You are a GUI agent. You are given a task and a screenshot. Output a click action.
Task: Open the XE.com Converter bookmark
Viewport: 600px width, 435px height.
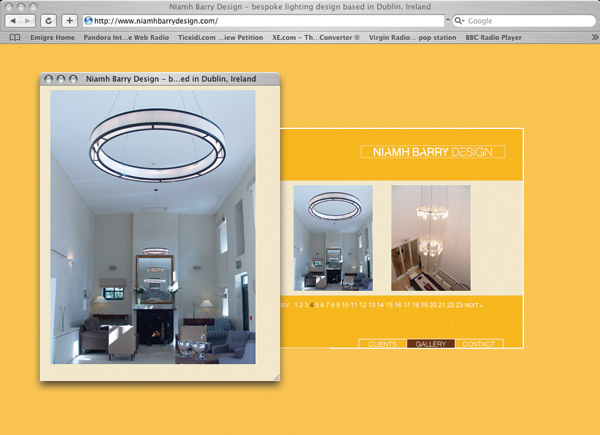click(316, 37)
